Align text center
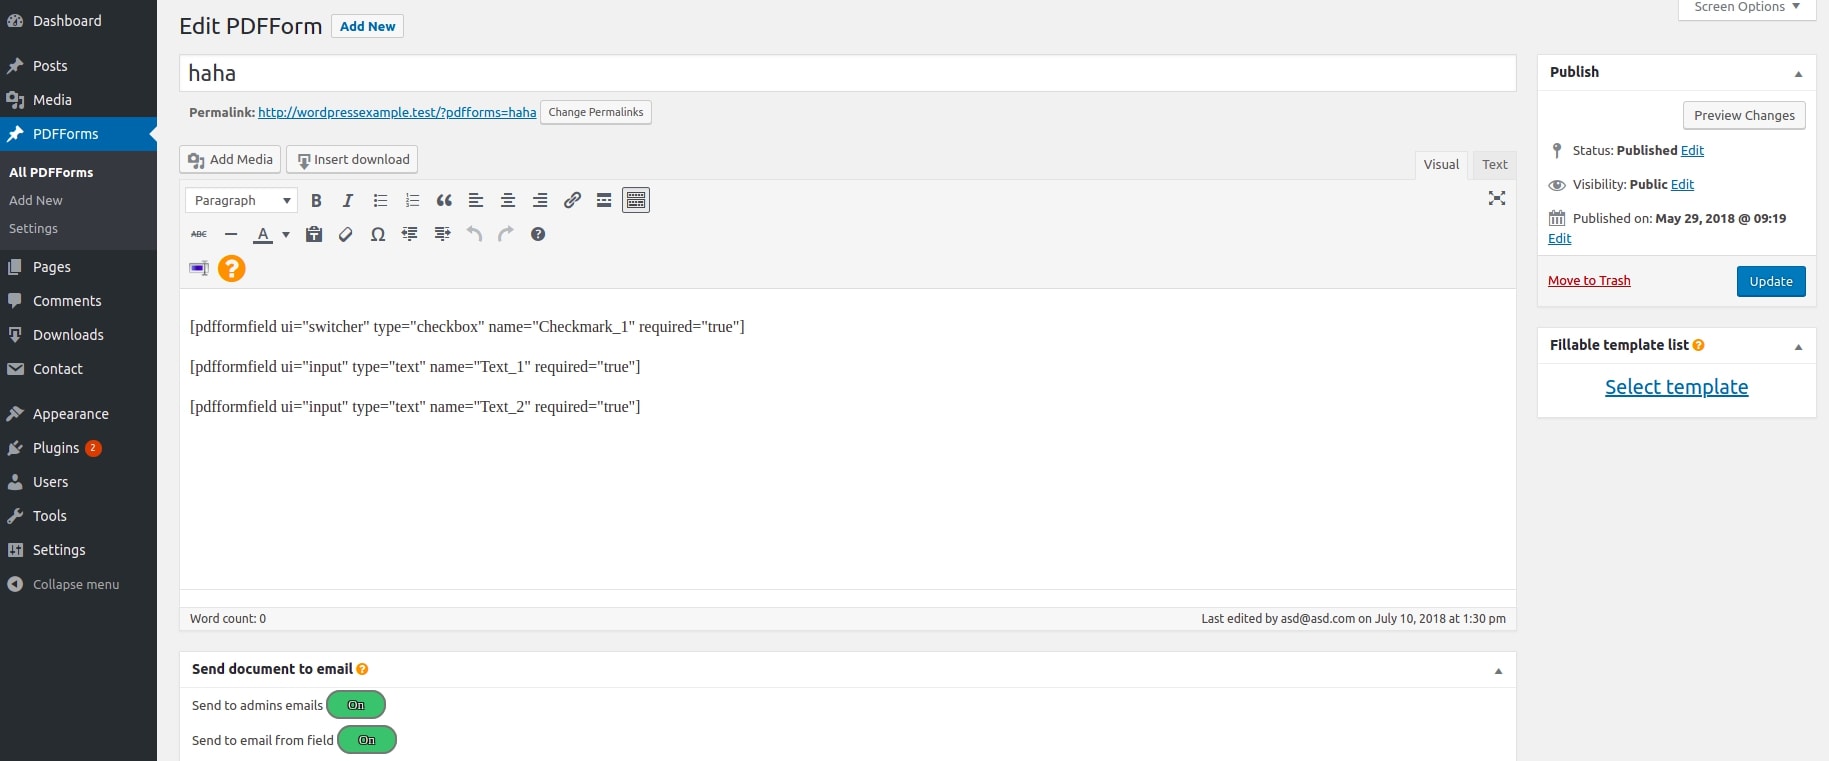Screen dimensions: 1829x761 (x=508, y=201)
